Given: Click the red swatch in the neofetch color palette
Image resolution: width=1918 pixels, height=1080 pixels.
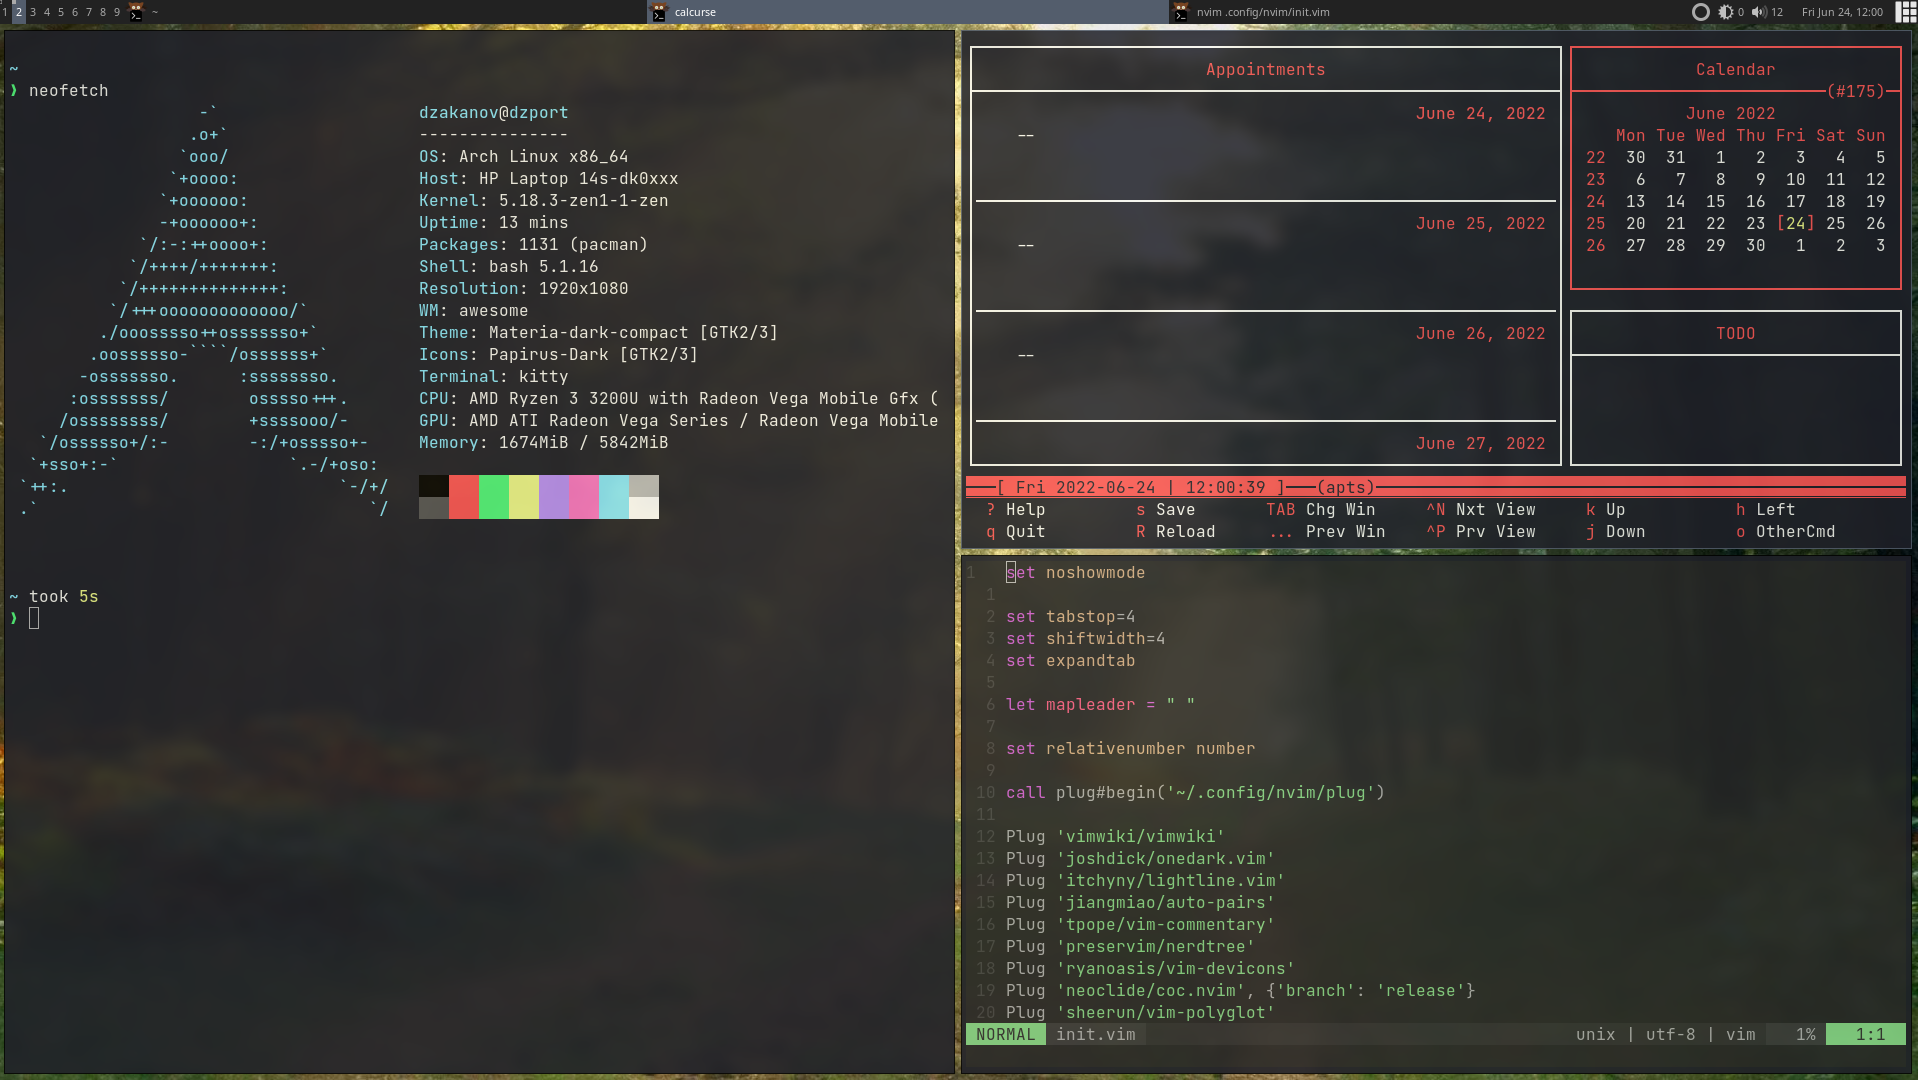Looking at the screenshot, I should 463,496.
